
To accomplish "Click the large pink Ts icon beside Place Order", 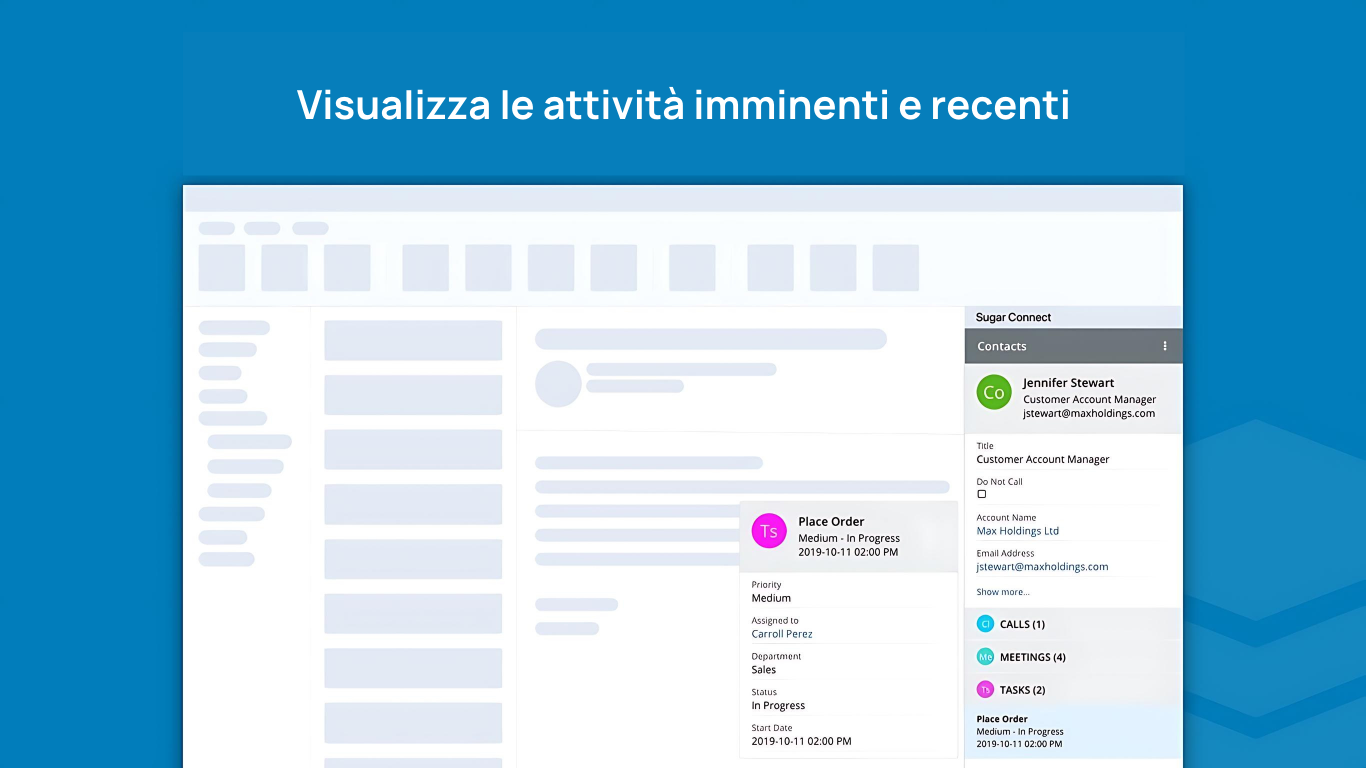I will [x=769, y=531].
